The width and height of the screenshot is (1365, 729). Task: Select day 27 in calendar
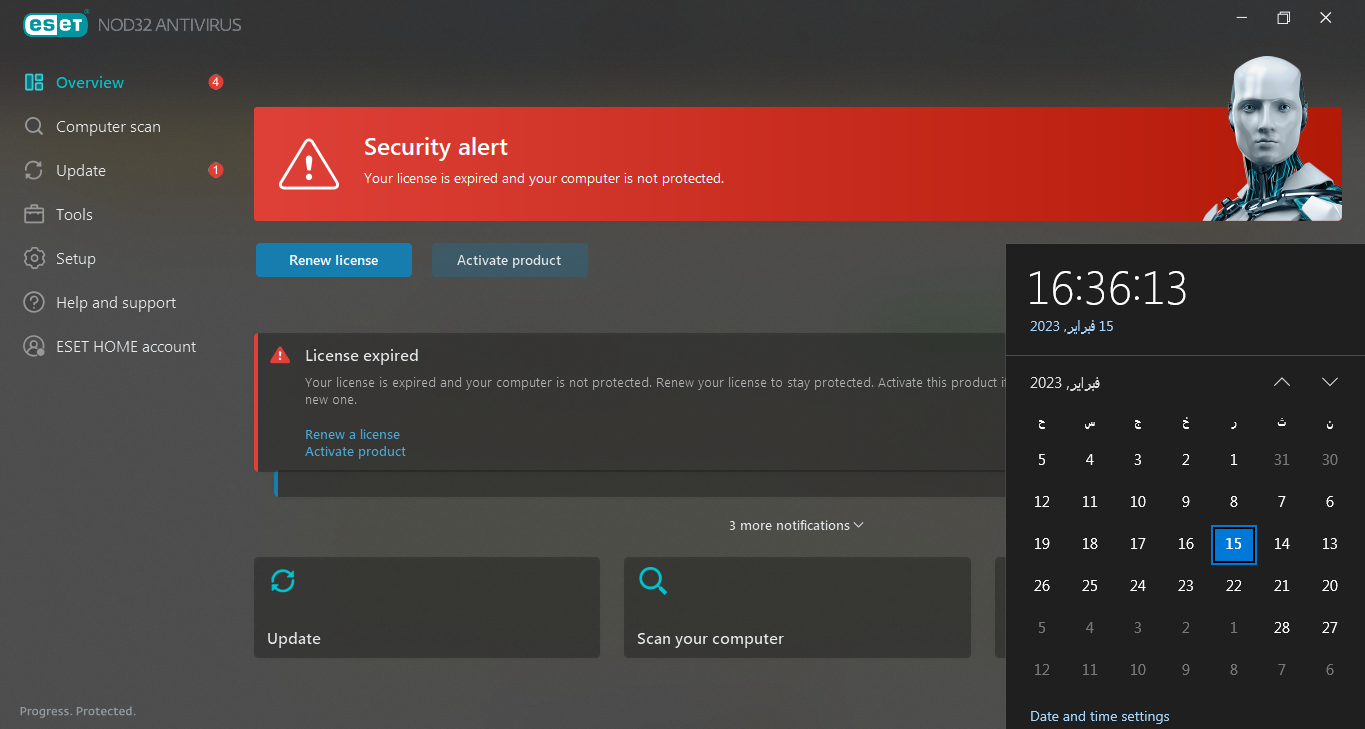1330,628
